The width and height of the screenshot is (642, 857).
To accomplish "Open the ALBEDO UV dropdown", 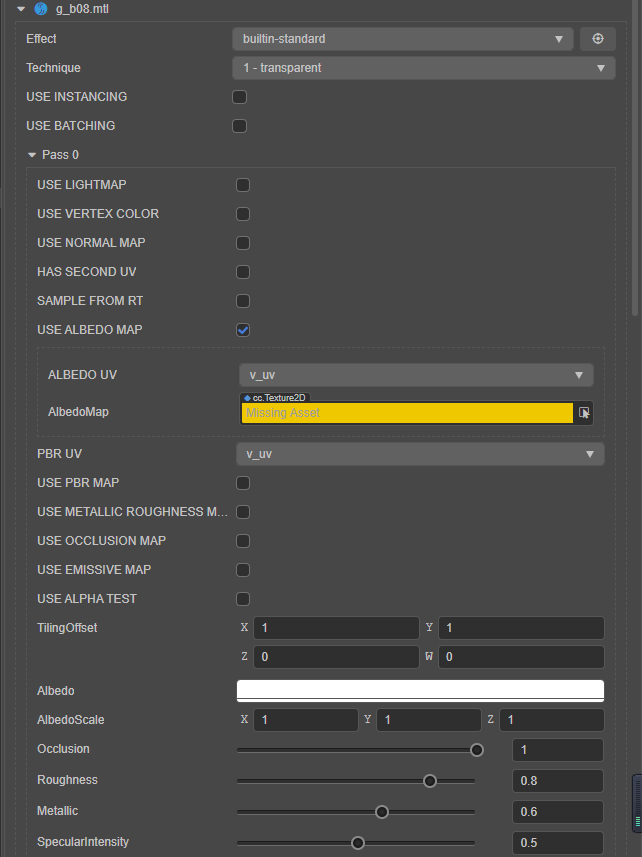I will 415,375.
